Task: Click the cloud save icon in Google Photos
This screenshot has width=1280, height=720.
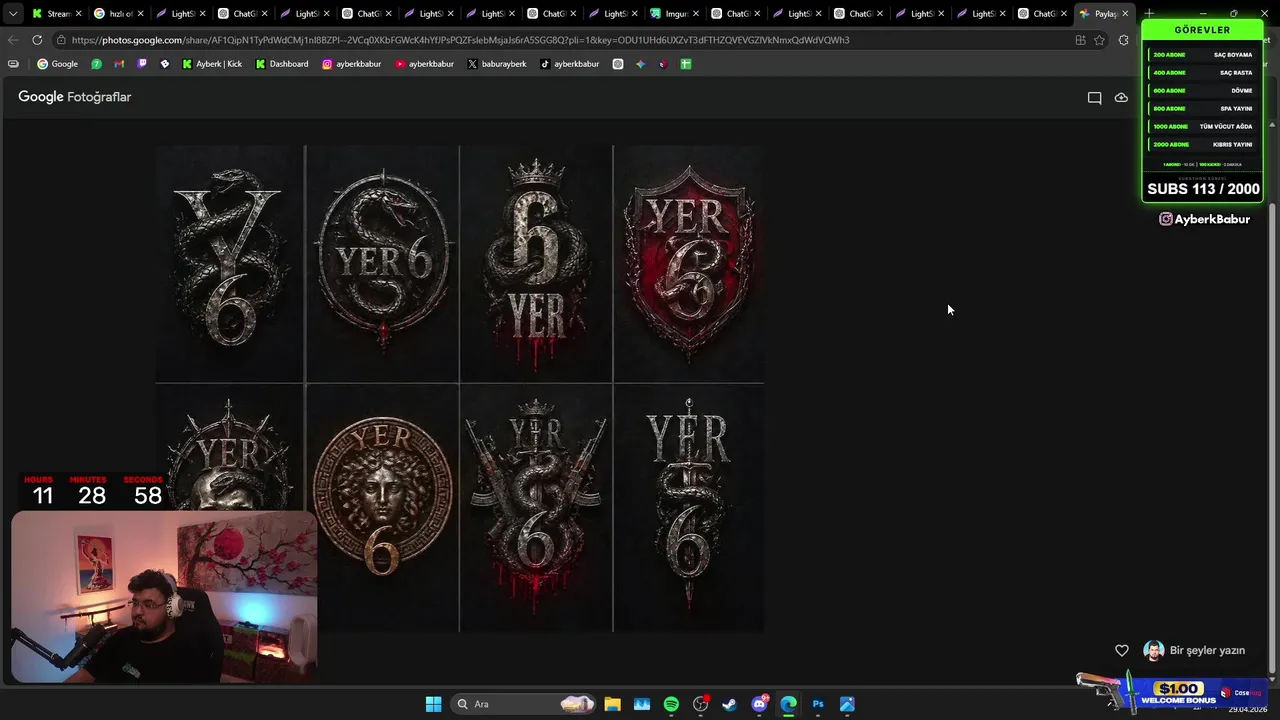Action: 1121,98
